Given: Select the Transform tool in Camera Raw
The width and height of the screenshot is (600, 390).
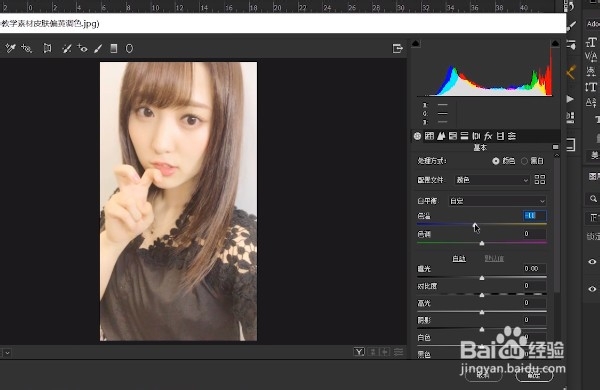Looking at the screenshot, I should (x=47, y=48).
